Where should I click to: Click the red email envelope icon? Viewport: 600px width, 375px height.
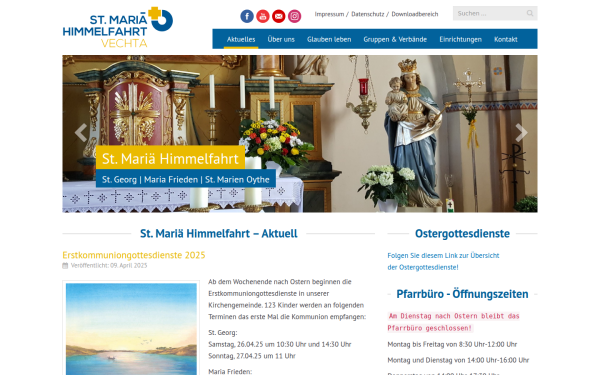pyautogui.click(x=279, y=16)
